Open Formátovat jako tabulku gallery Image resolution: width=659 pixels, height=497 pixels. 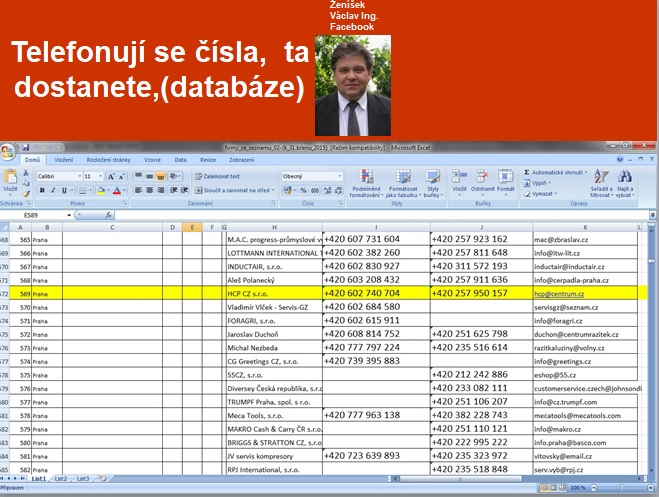tap(403, 184)
